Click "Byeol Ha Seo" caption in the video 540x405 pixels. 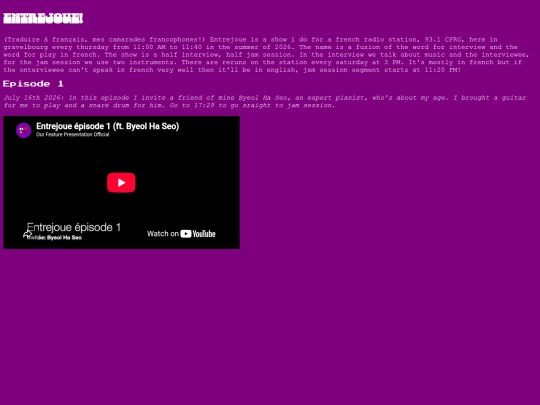coord(64,238)
